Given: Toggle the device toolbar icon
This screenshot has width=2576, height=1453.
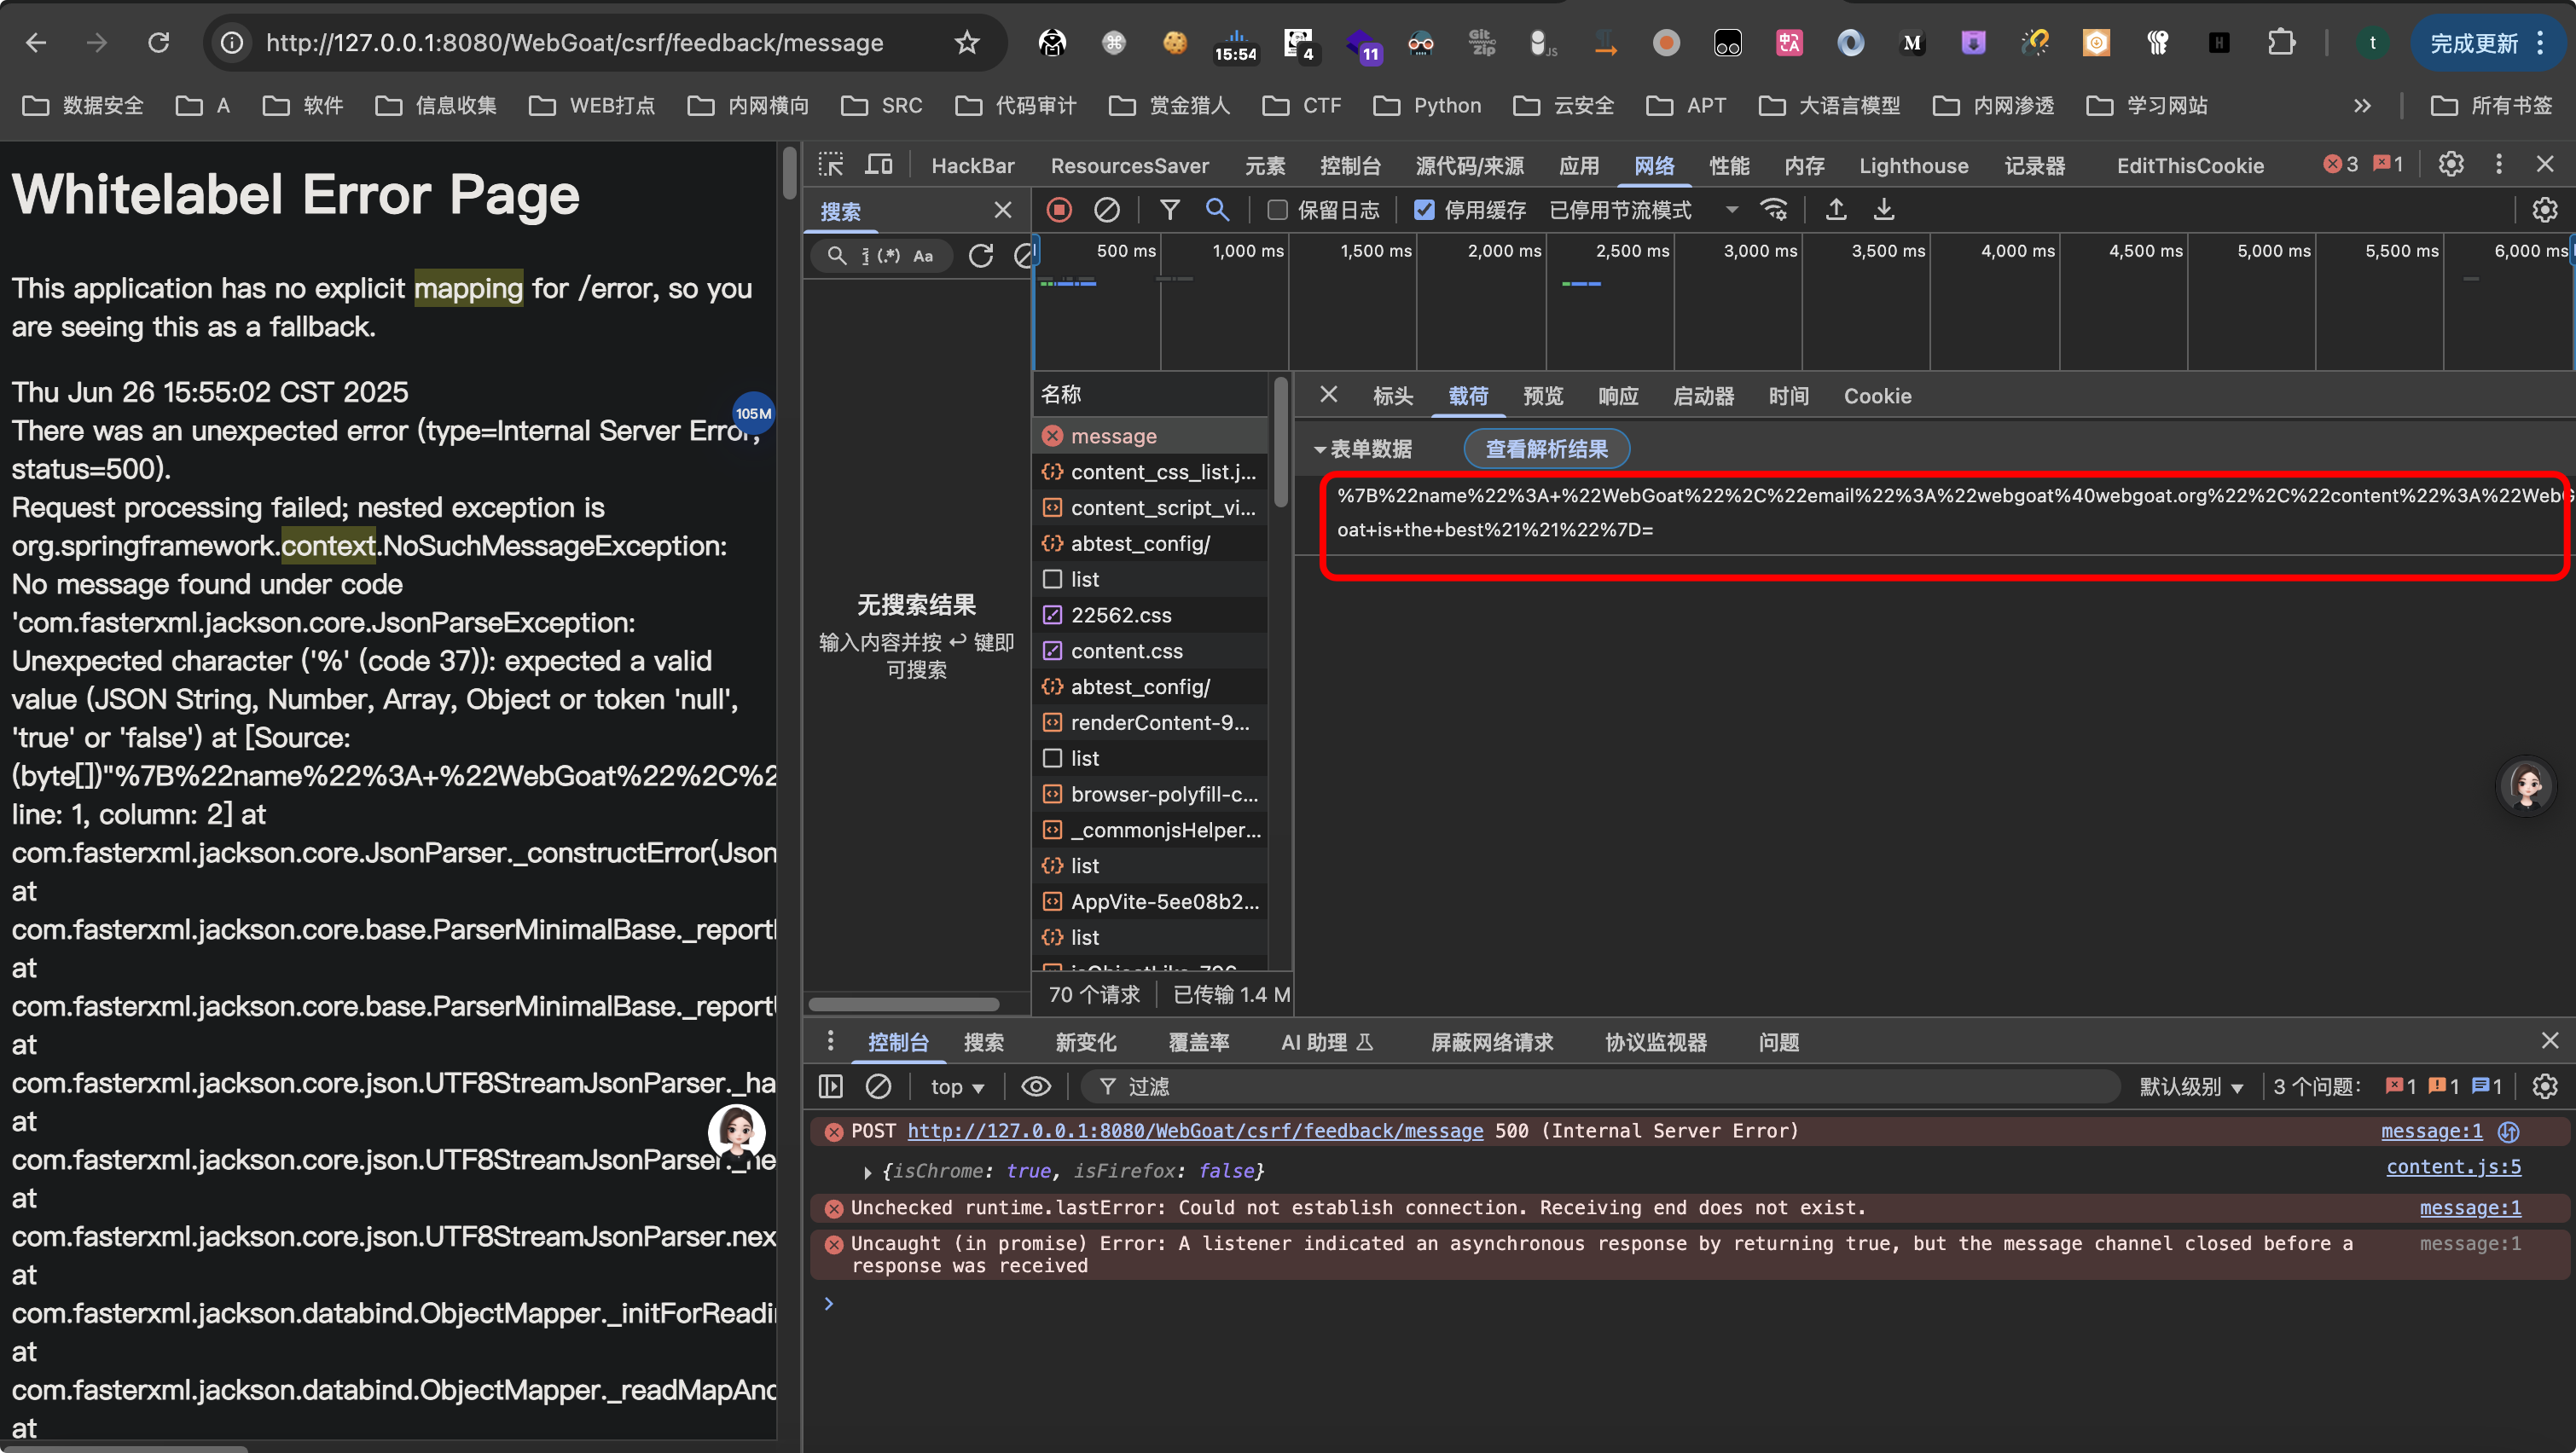Looking at the screenshot, I should click(x=879, y=165).
